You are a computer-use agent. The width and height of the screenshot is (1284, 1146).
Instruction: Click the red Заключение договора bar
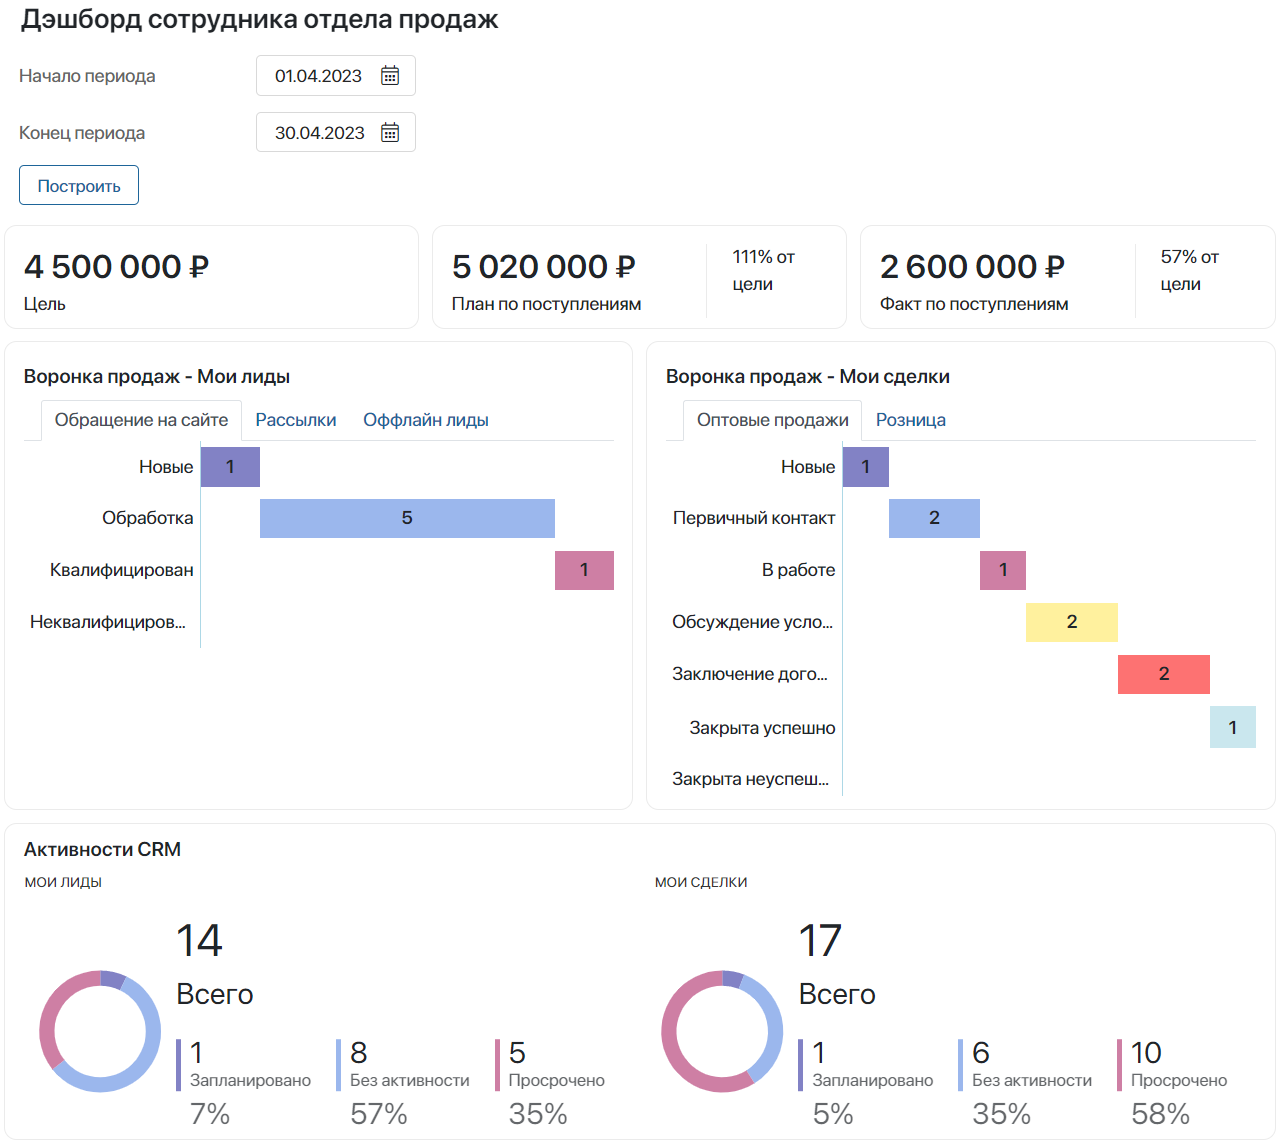(1164, 674)
